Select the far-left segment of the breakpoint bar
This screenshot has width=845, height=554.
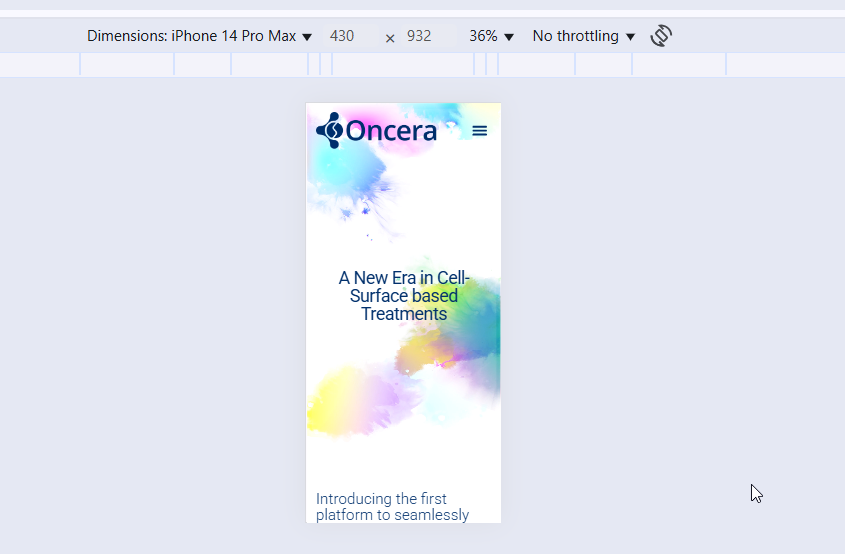[x=40, y=65]
